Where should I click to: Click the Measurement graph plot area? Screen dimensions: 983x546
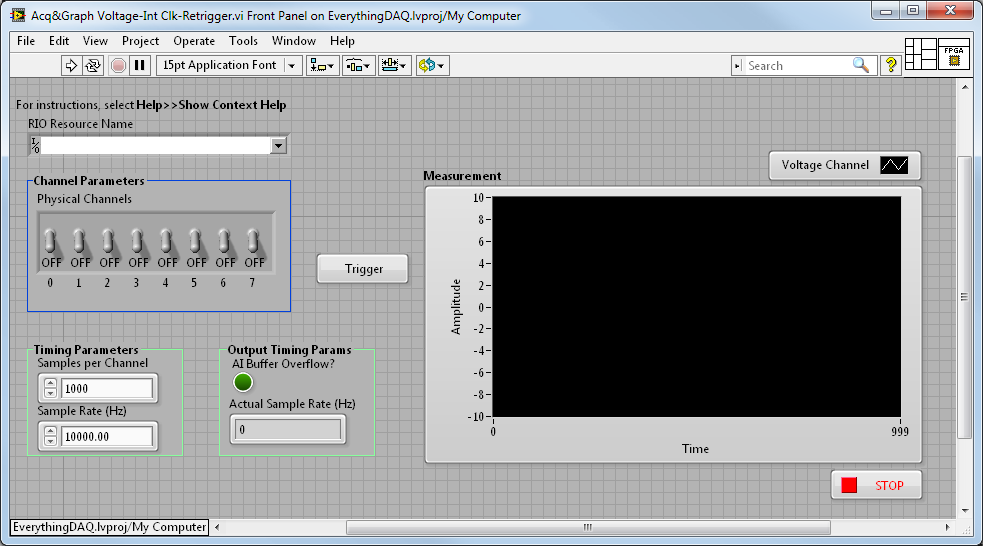click(696, 307)
